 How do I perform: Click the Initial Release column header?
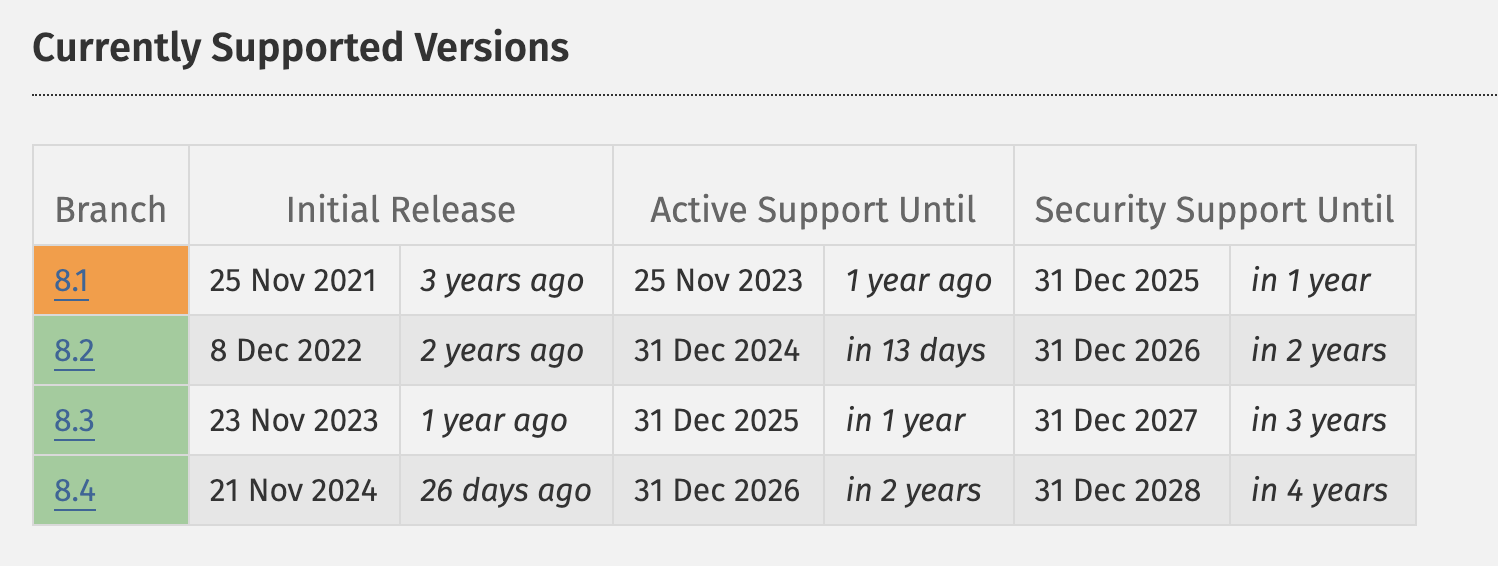[401, 210]
